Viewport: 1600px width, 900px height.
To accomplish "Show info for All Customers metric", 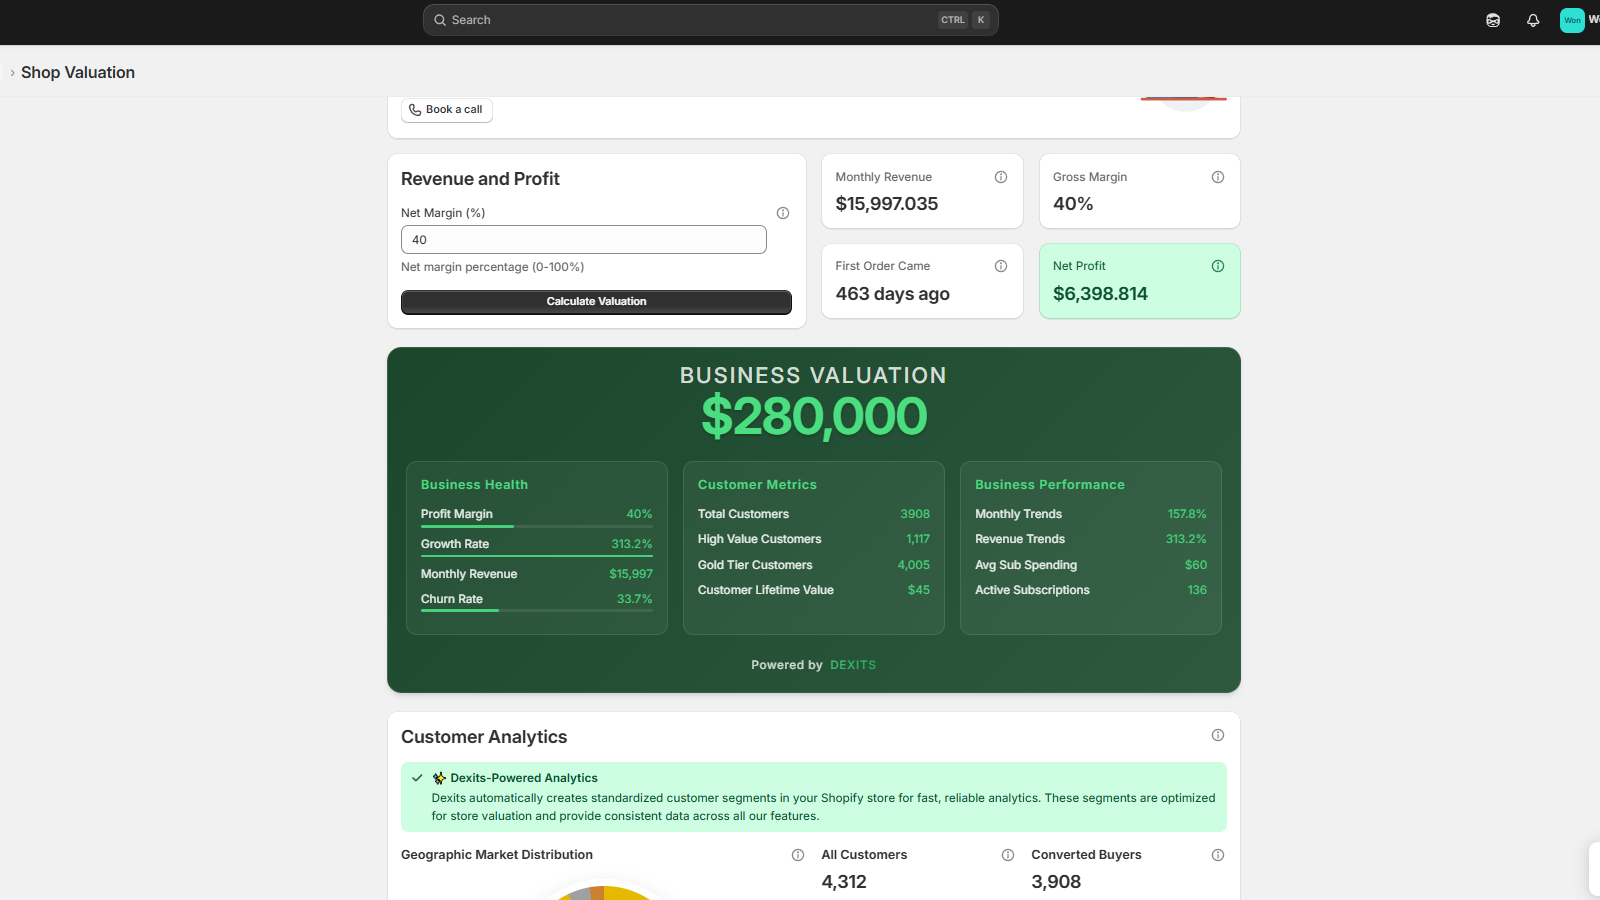I will [x=1008, y=855].
